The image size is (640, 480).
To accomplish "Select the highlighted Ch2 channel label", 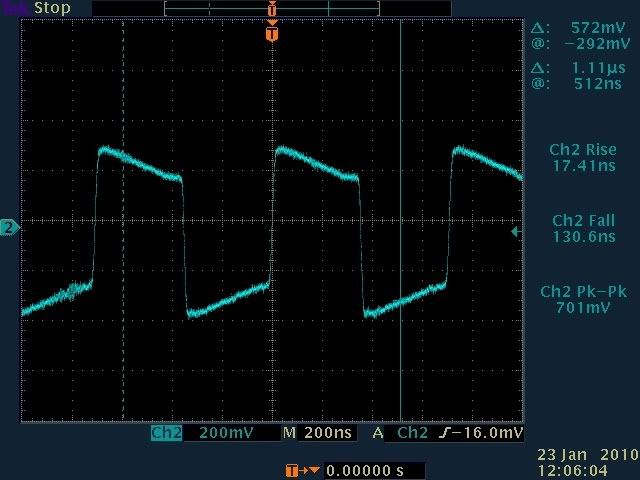I will (166, 434).
